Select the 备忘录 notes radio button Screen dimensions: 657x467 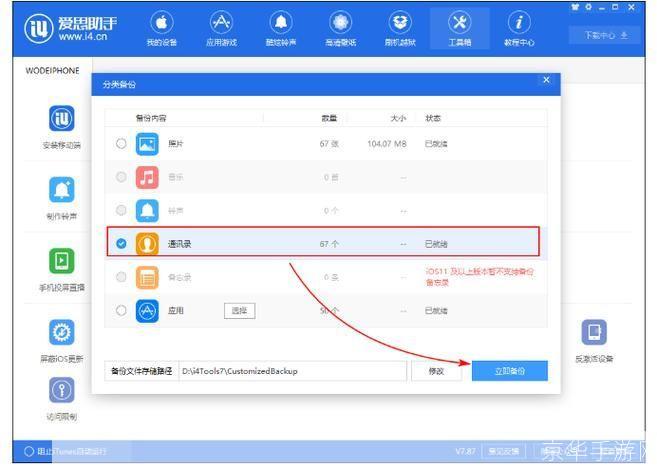pos(121,277)
